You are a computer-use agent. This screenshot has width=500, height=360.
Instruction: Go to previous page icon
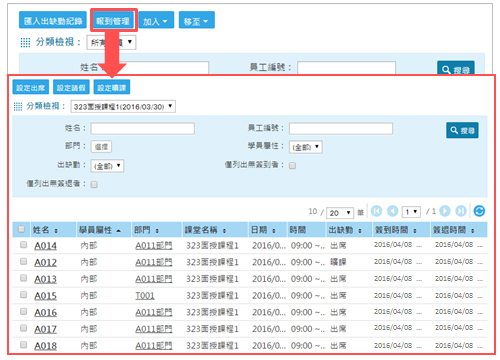click(392, 211)
